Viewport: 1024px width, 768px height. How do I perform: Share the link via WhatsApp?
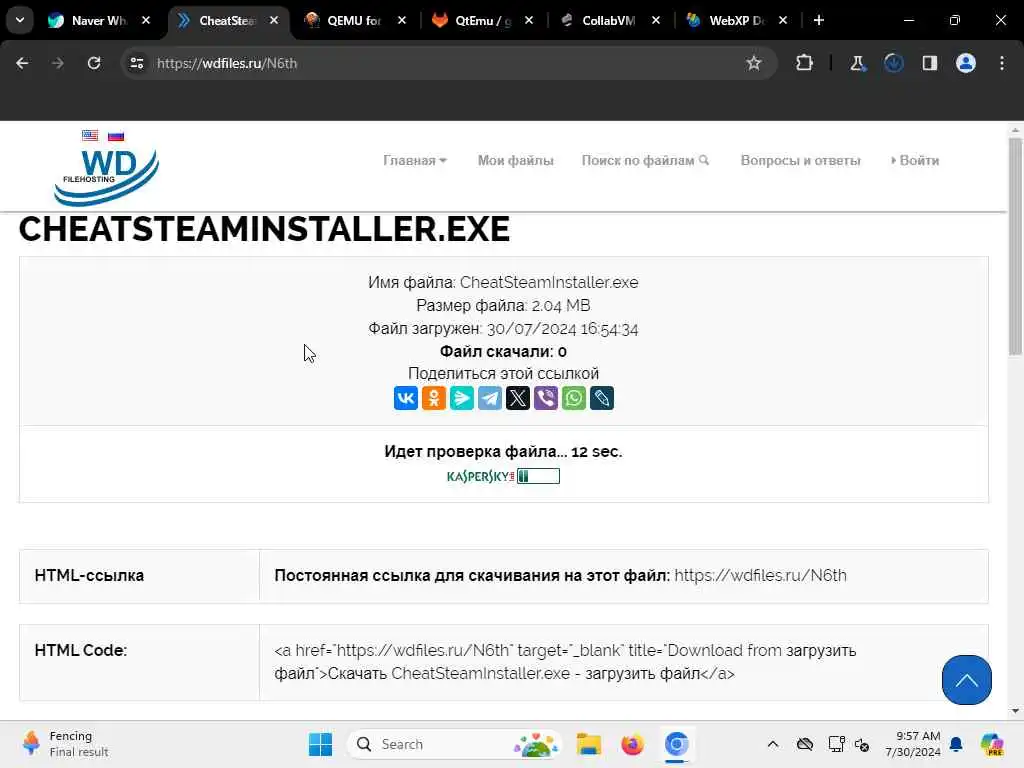pos(574,398)
